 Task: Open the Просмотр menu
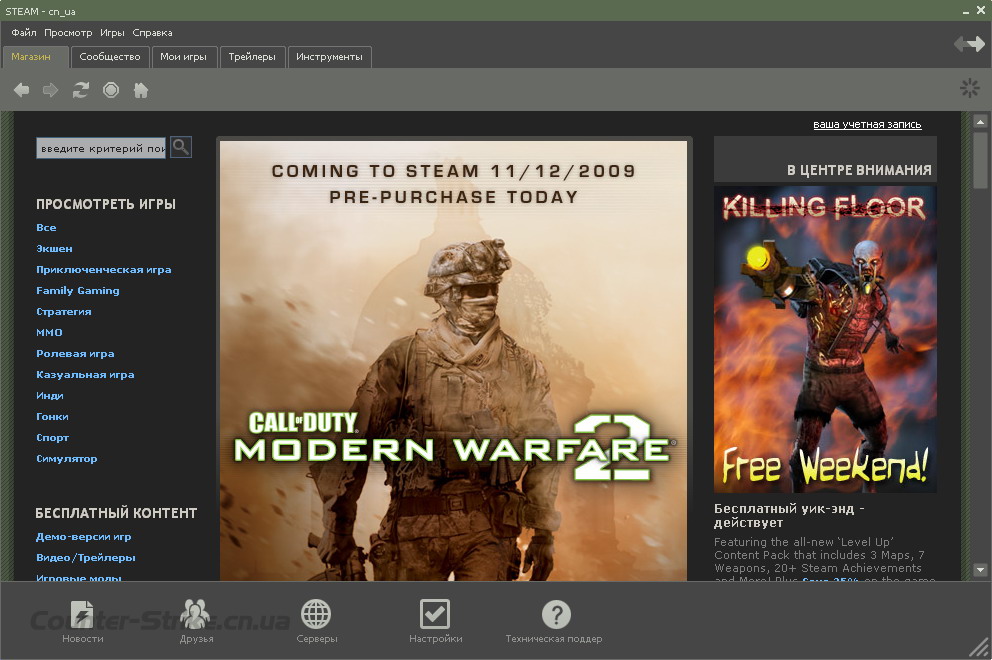(68, 32)
